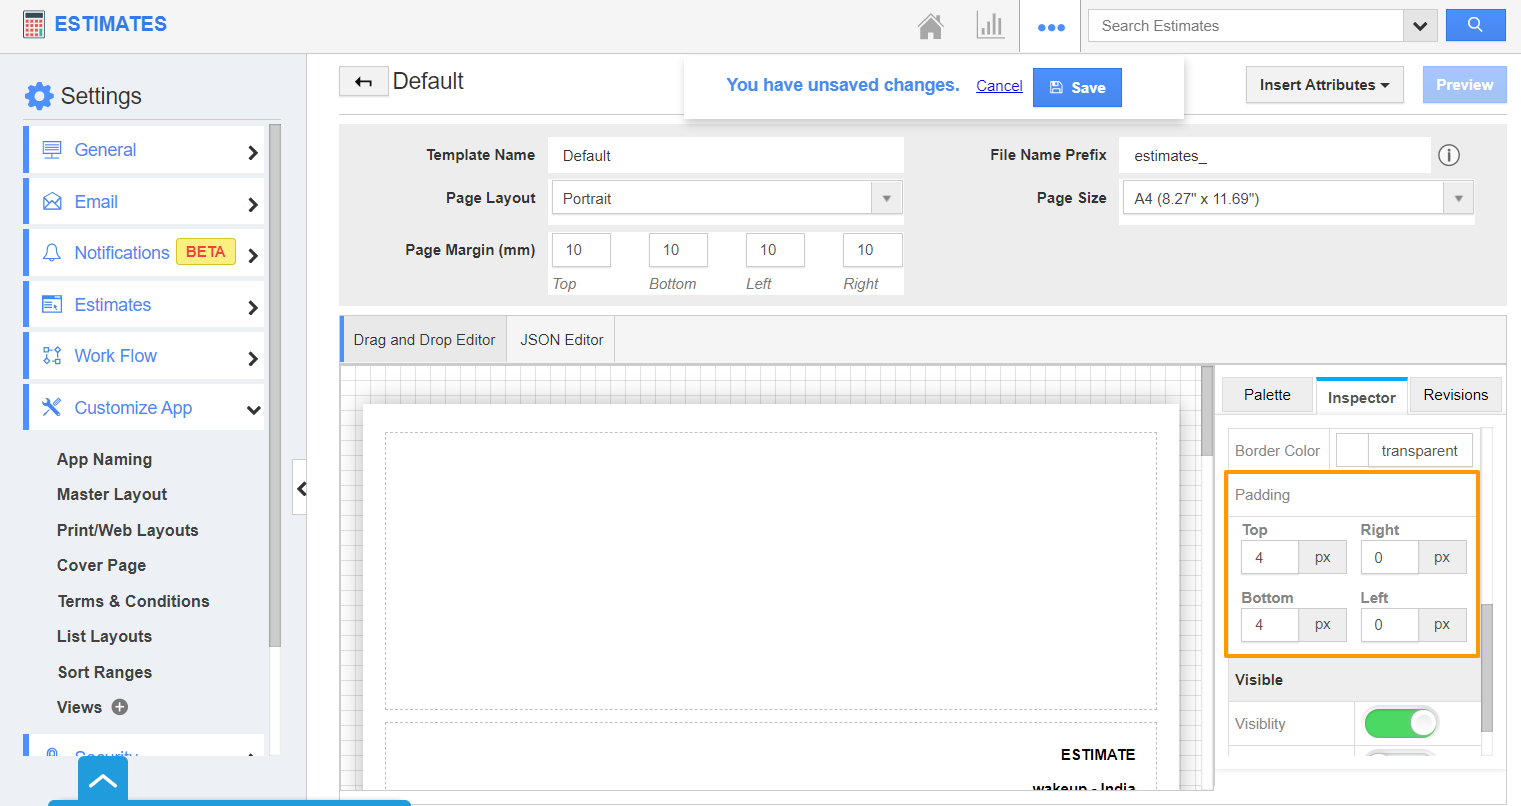The width and height of the screenshot is (1521, 806).
Task: Open the ESTIMATES home icon
Action: (x=930, y=26)
